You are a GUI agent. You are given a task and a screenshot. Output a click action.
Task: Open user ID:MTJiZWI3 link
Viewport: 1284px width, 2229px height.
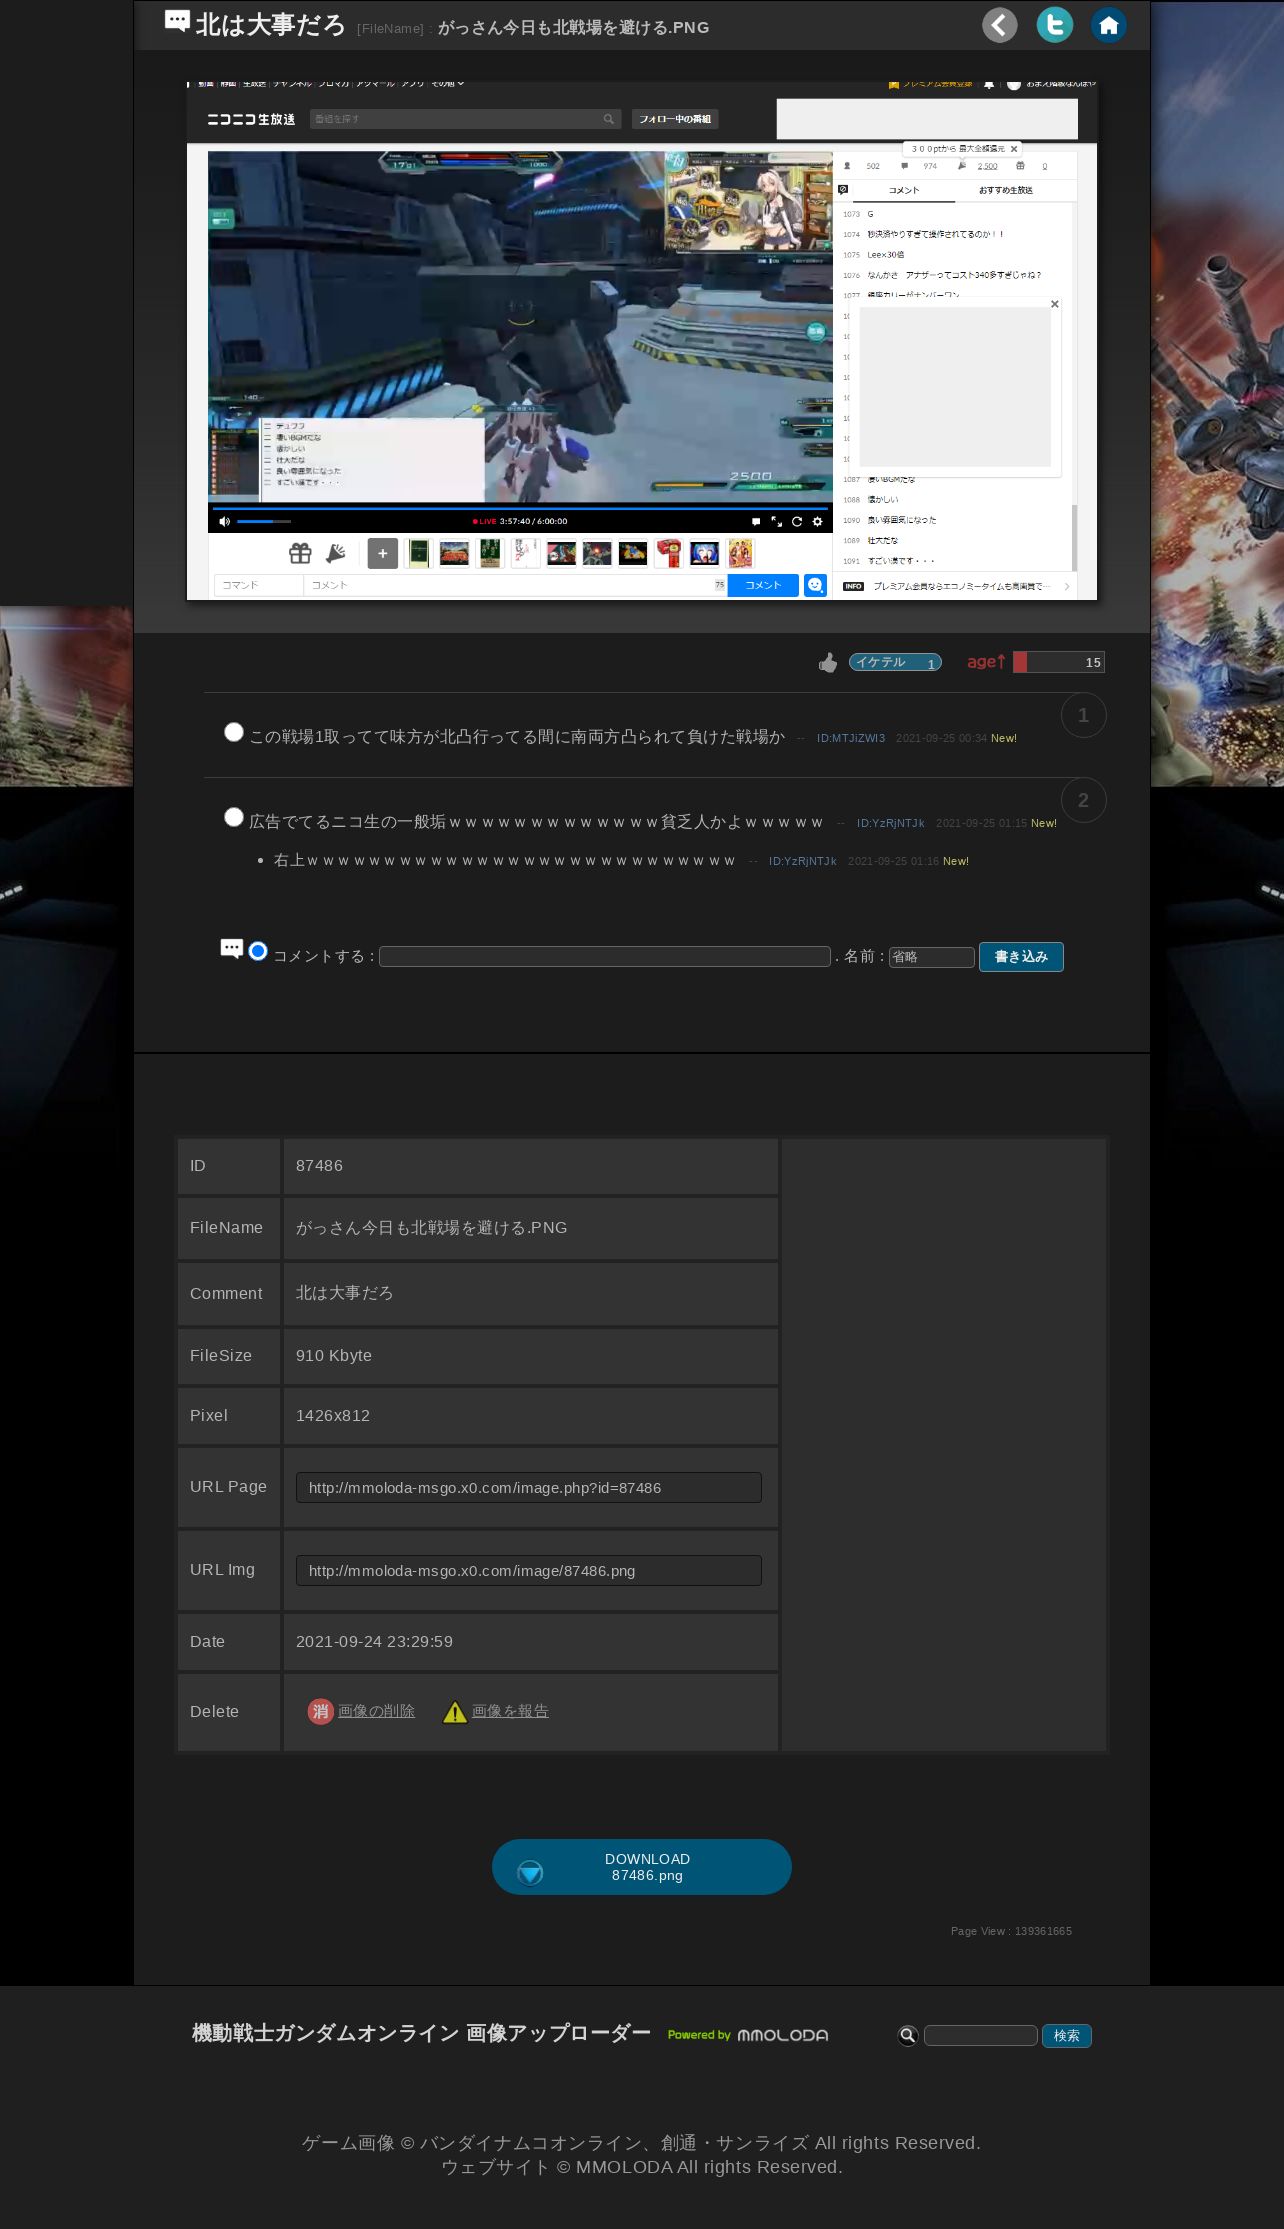point(851,738)
